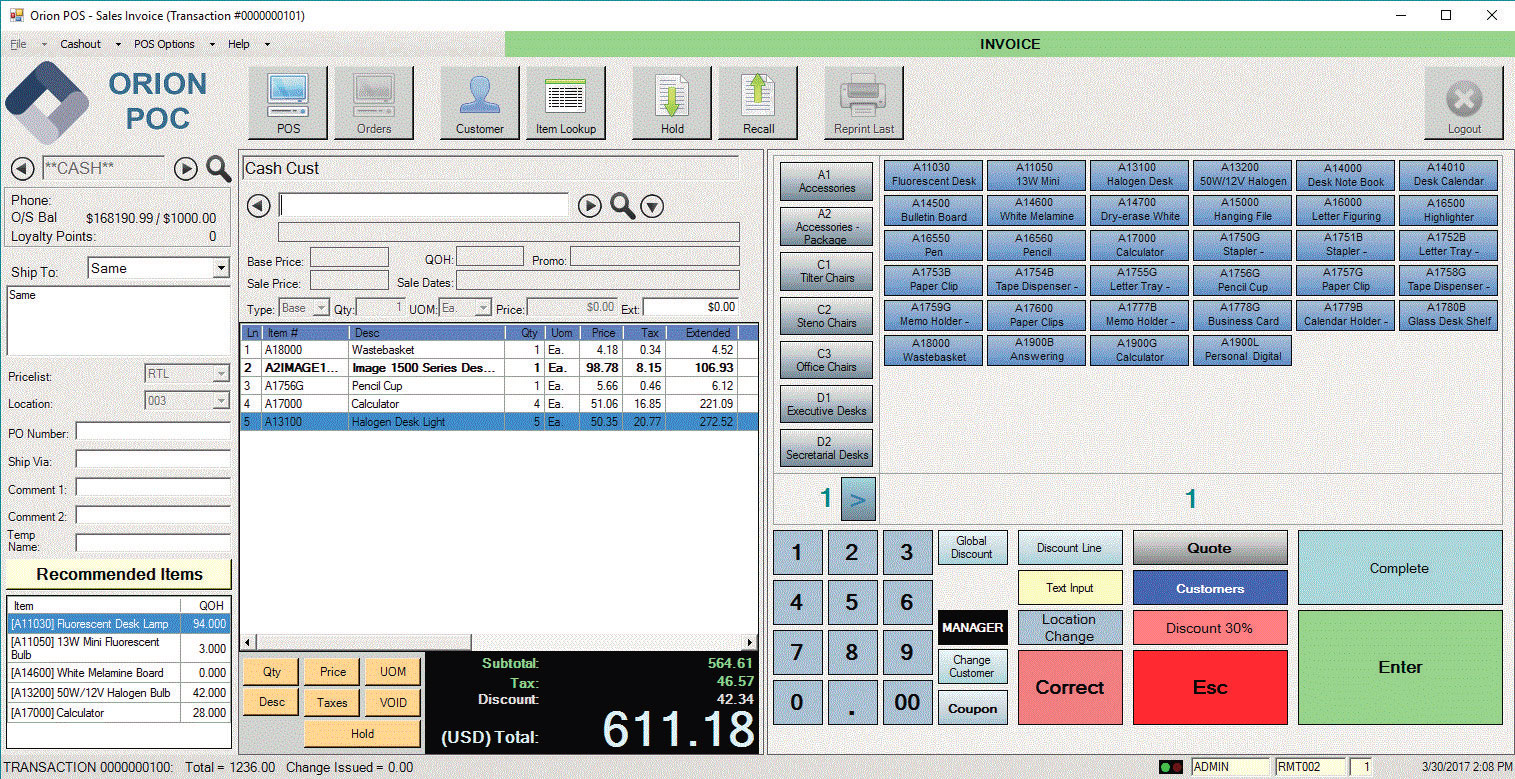Apply the Discount 30% button
Viewport: 1515px width, 779px height.
coord(1209,628)
